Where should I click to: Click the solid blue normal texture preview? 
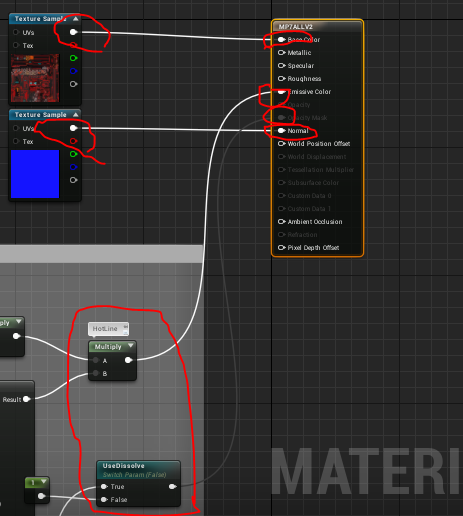pos(35,174)
